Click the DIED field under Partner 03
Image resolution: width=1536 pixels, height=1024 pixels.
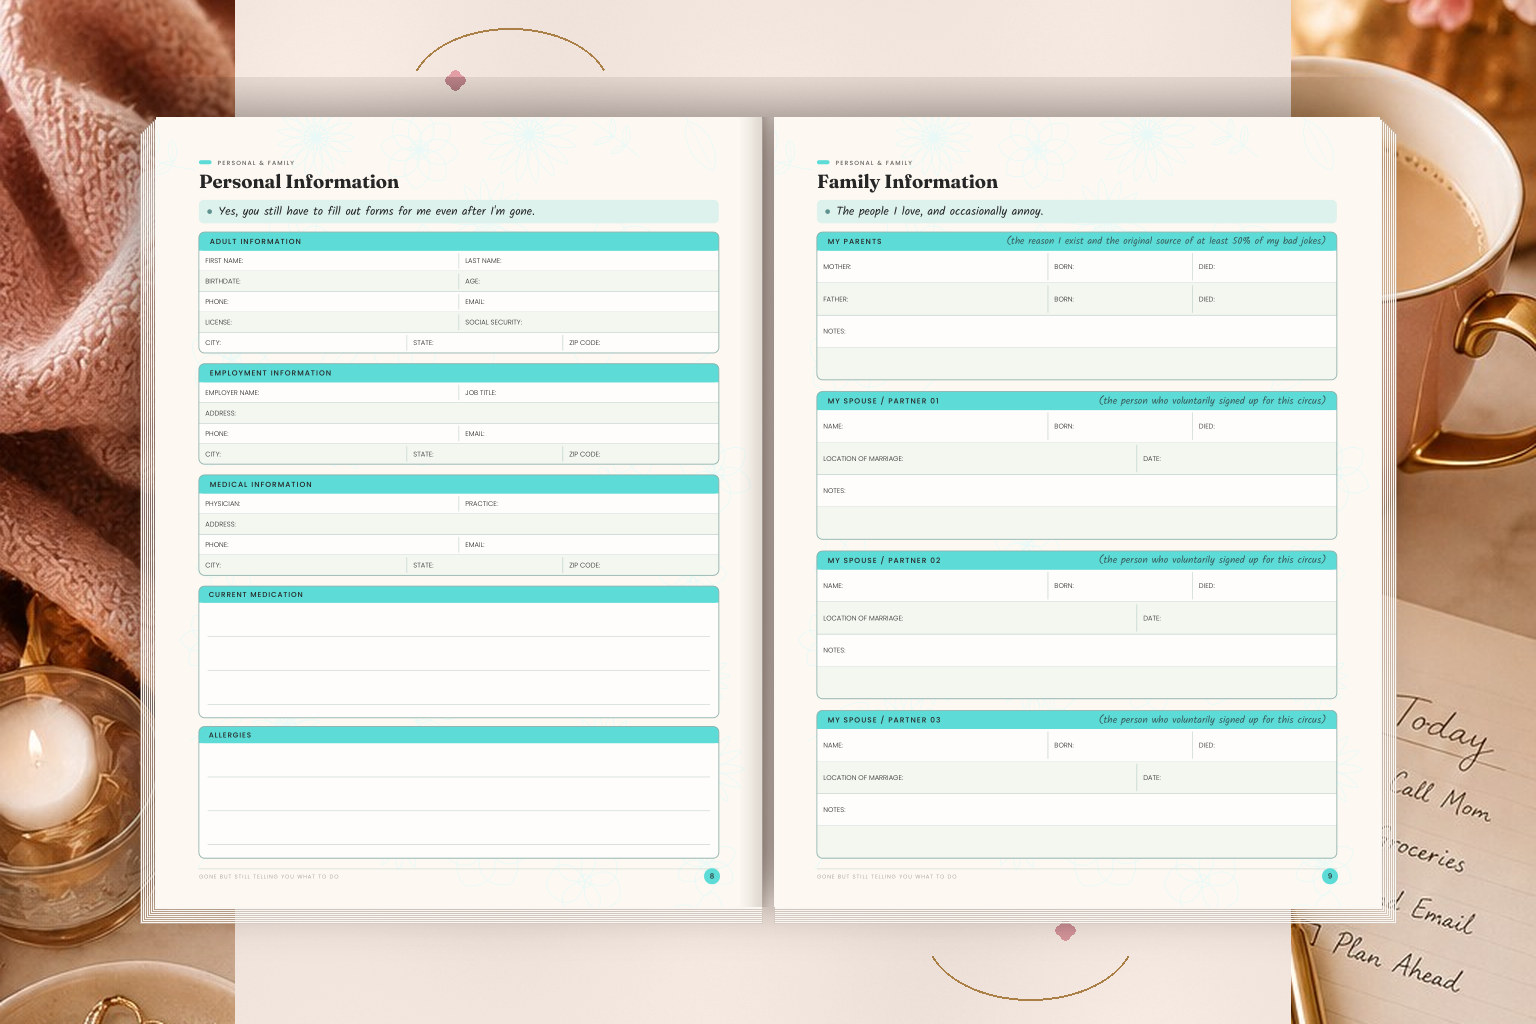(1265, 745)
